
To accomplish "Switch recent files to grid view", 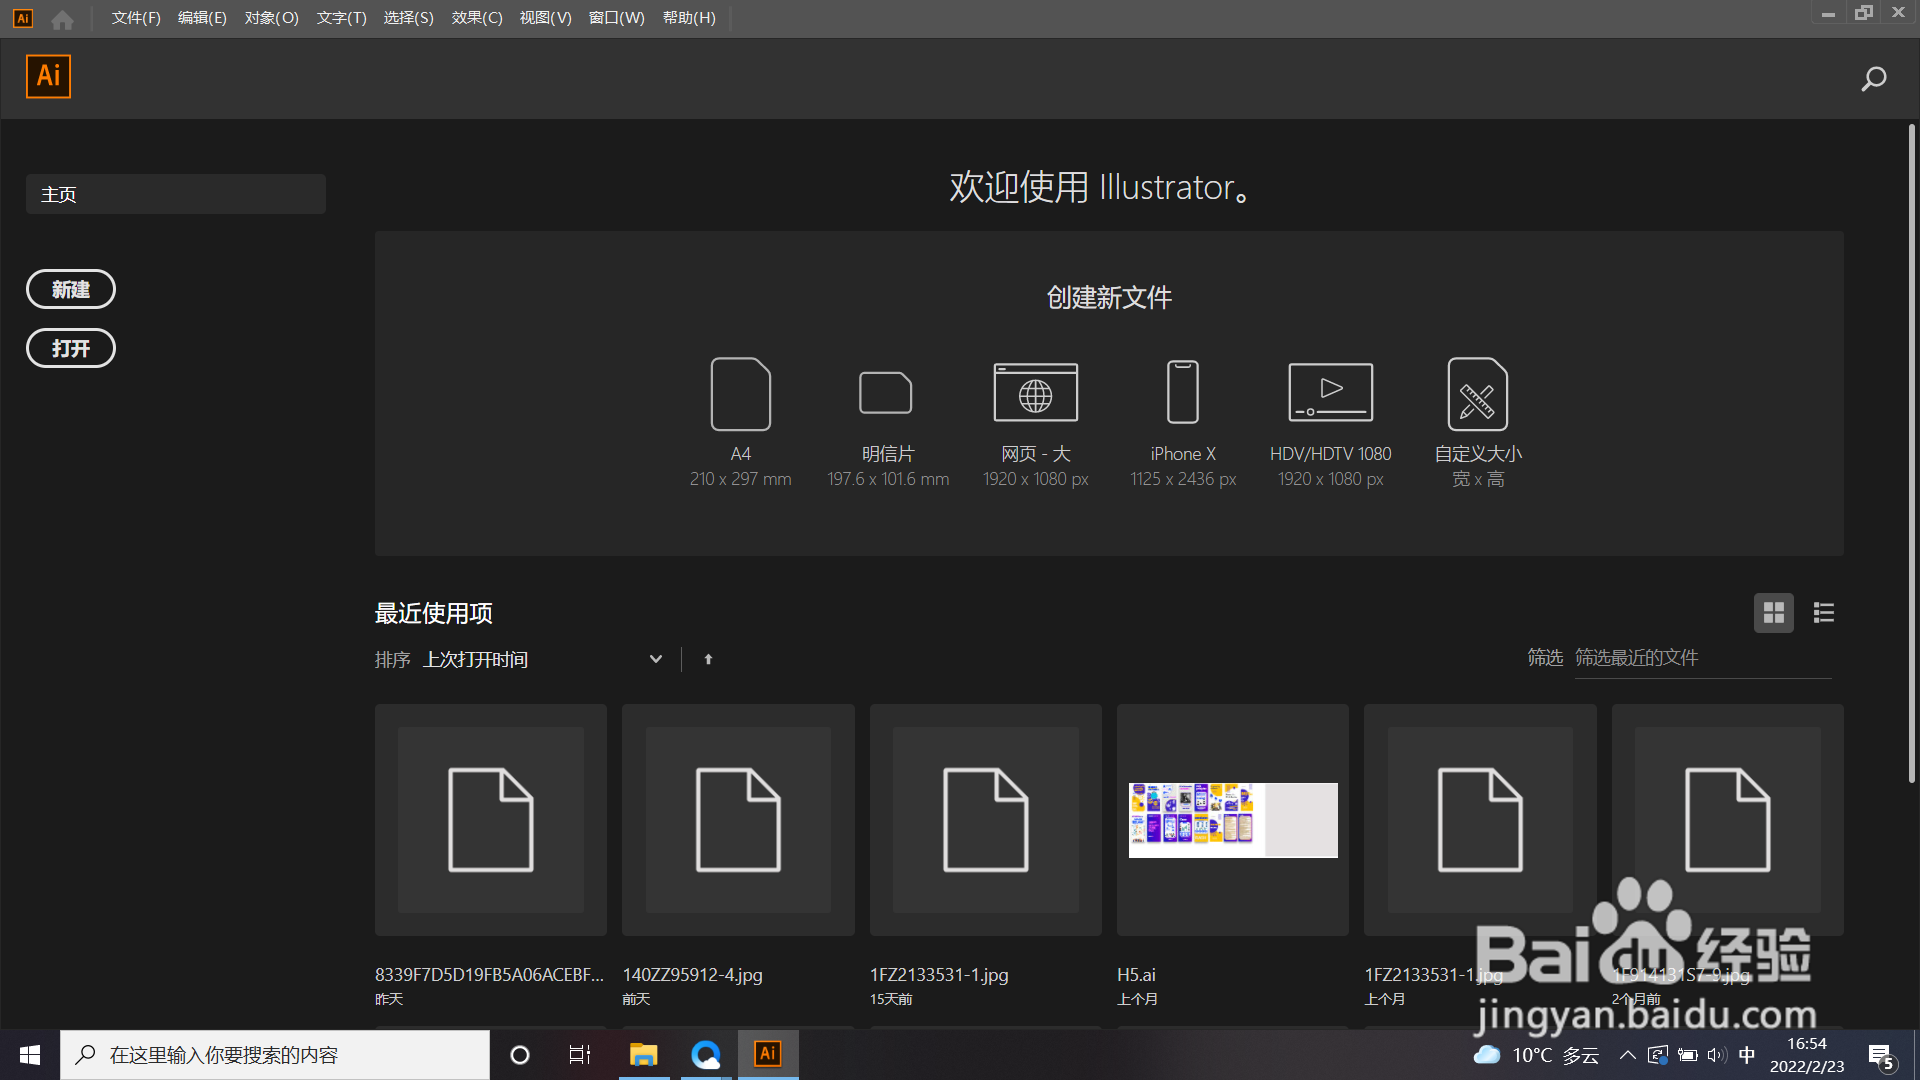I will pos(1774,613).
